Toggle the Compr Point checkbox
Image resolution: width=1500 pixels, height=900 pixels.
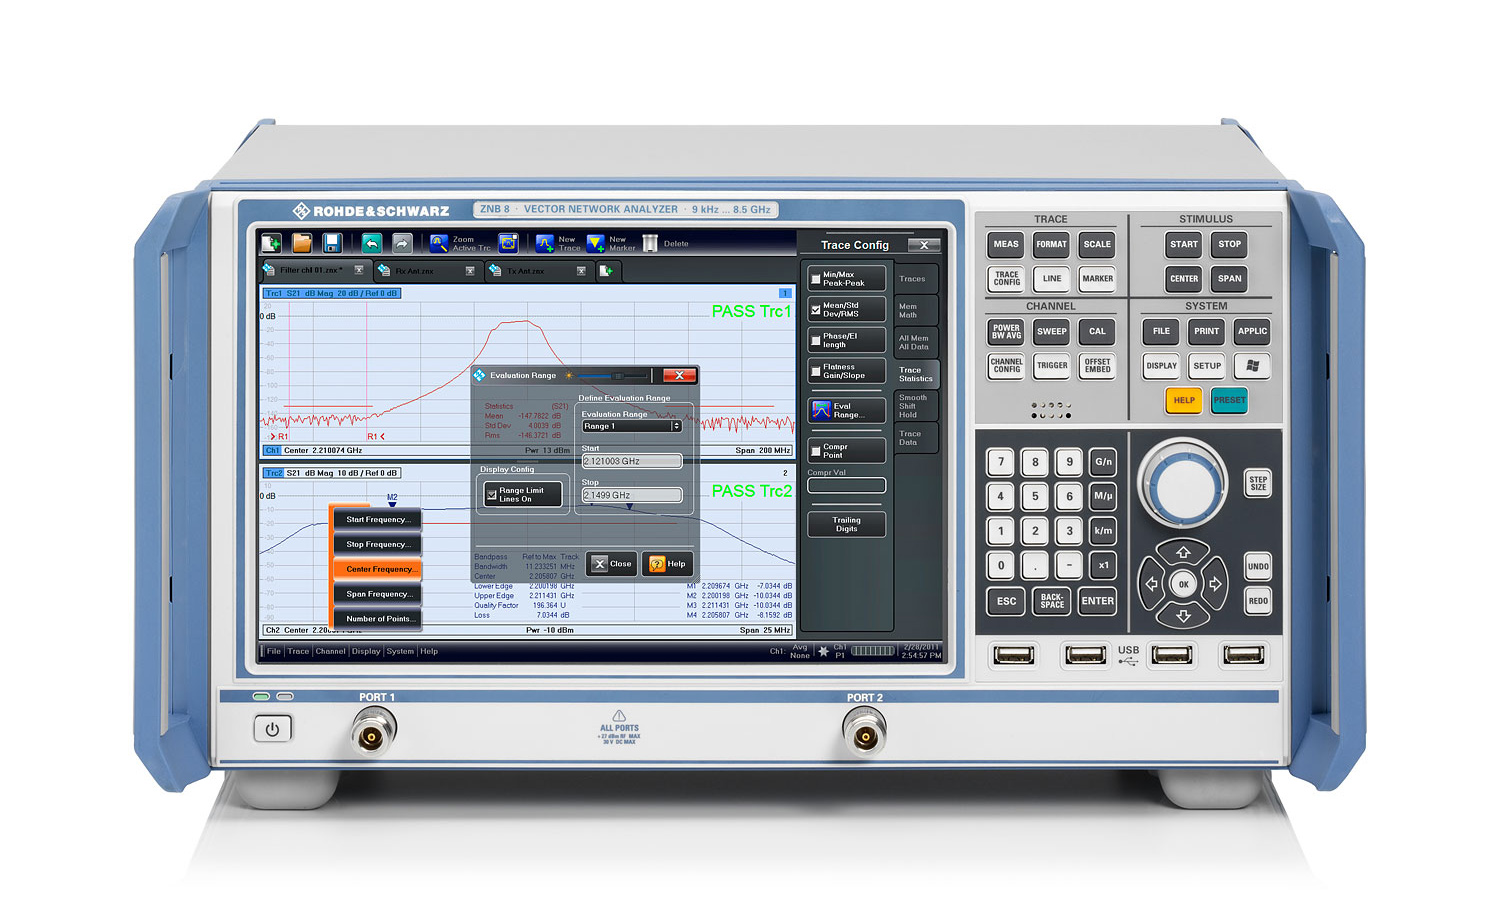click(x=815, y=451)
